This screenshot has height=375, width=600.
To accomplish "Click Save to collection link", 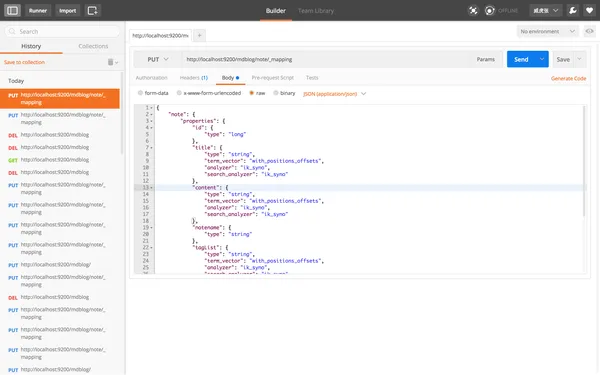I will click(x=24, y=62).
